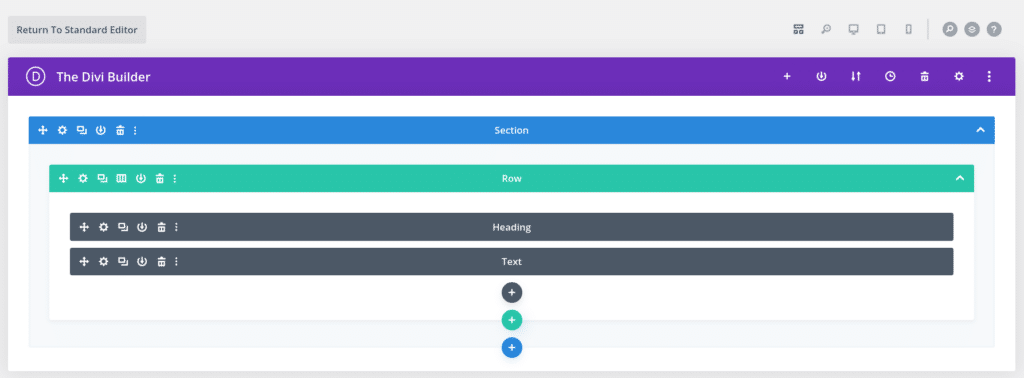Click Return To Standard Editor button

(x=77, y=30)
